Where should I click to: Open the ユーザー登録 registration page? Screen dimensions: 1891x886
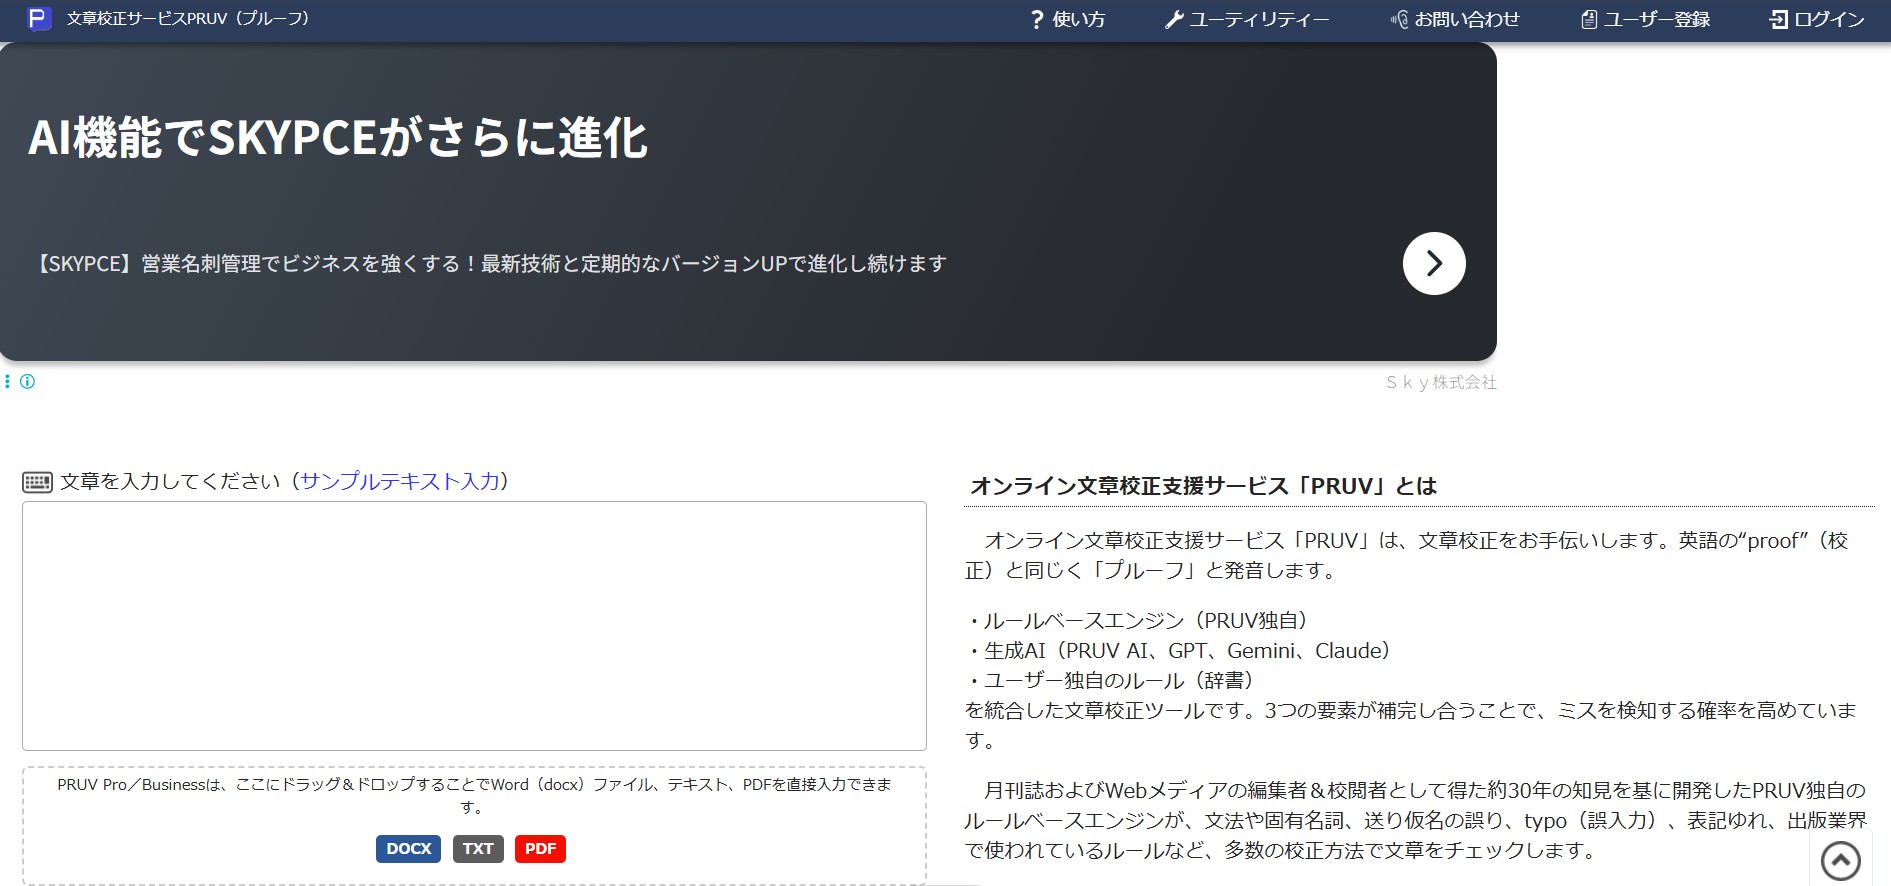pos(1646,19)
